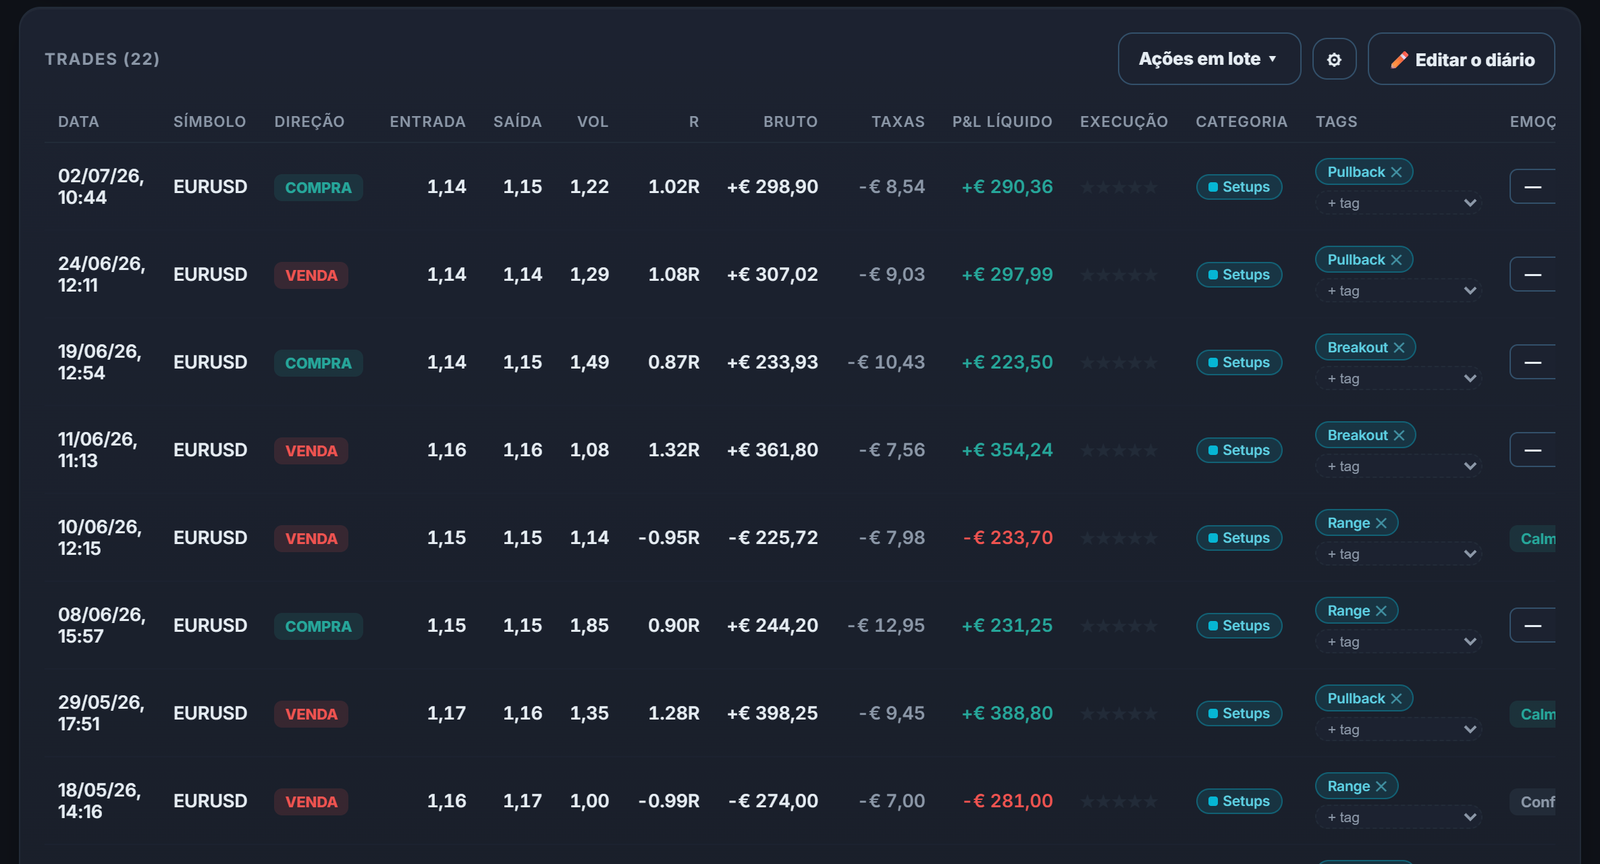Click the DATA column header
This screenshot has width=1600, height=864.
(x=78, y=122)
